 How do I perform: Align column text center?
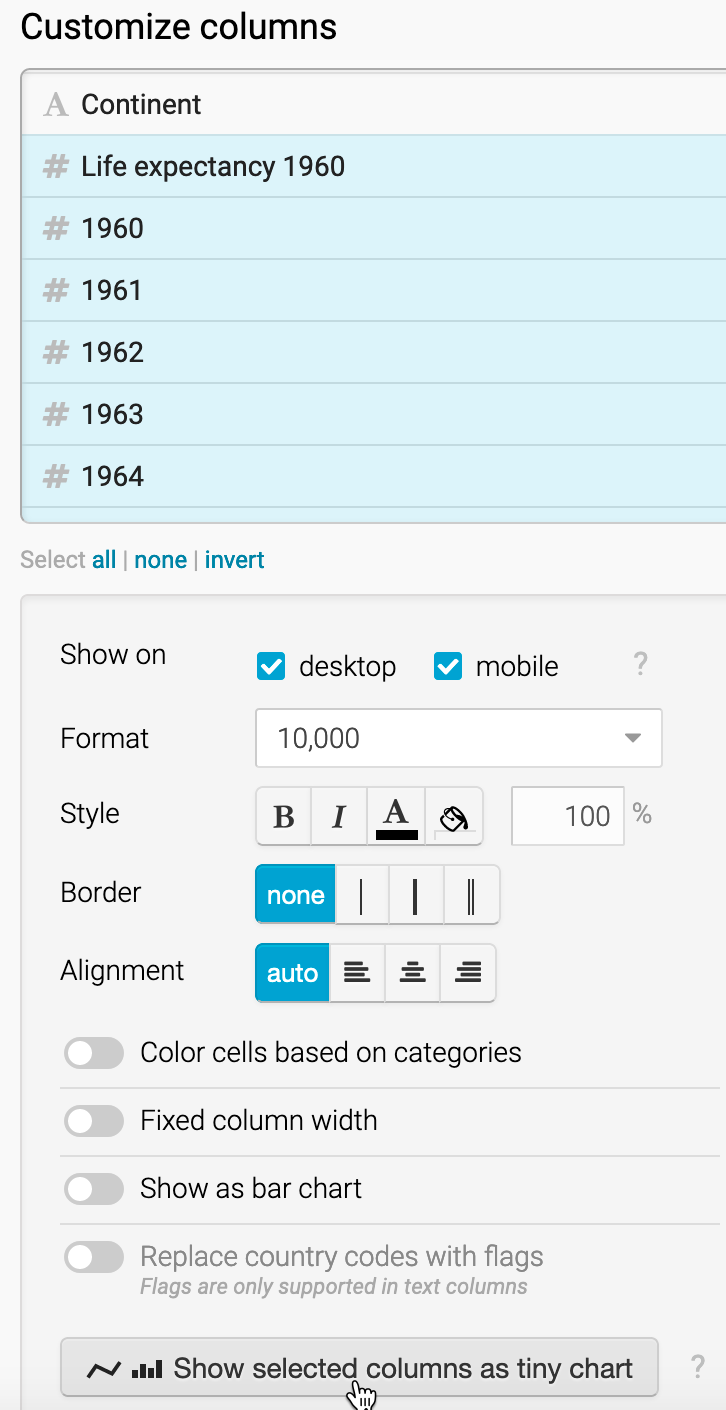point(412,973)
